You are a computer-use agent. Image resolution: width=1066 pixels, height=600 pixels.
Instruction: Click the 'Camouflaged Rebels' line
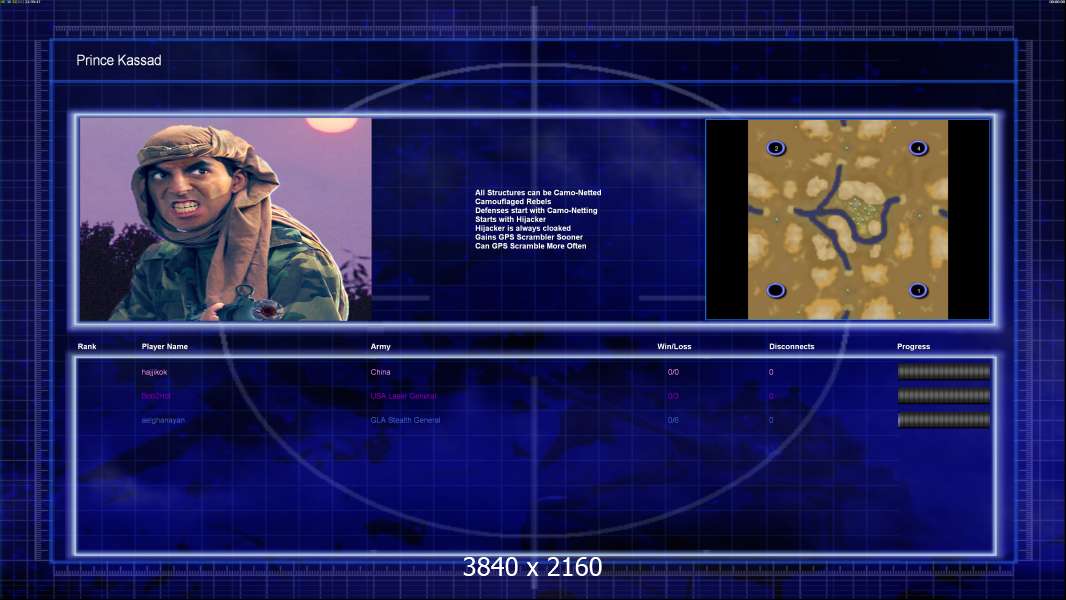[513, 201]
